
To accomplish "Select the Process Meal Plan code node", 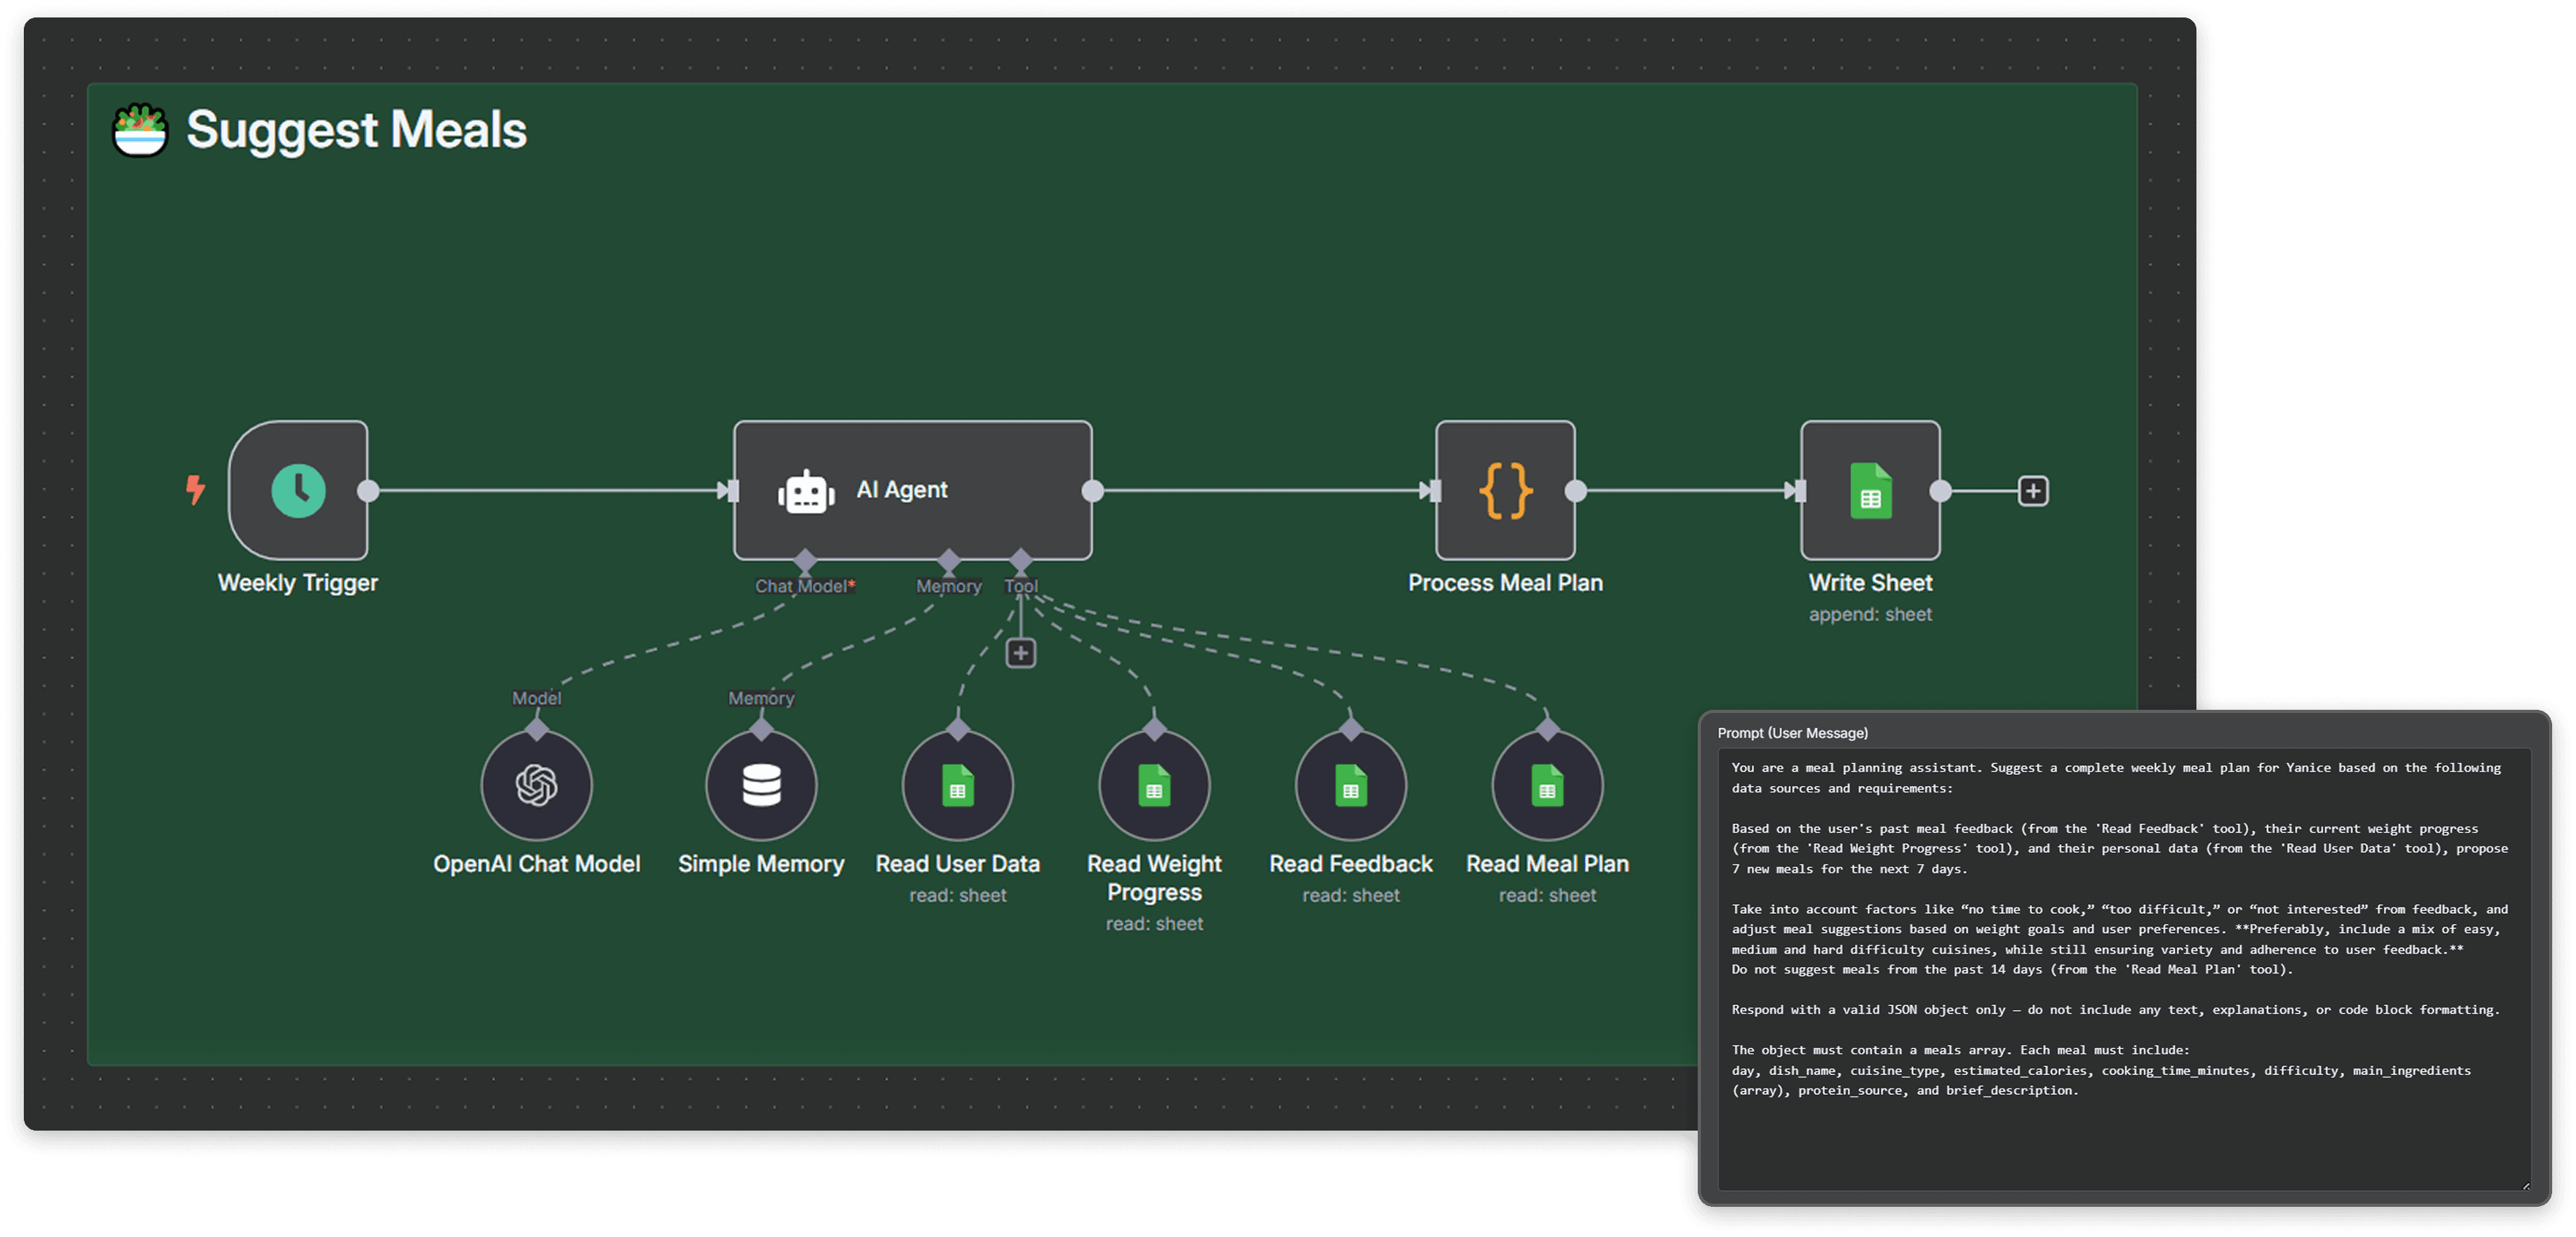I will 1505,490.
